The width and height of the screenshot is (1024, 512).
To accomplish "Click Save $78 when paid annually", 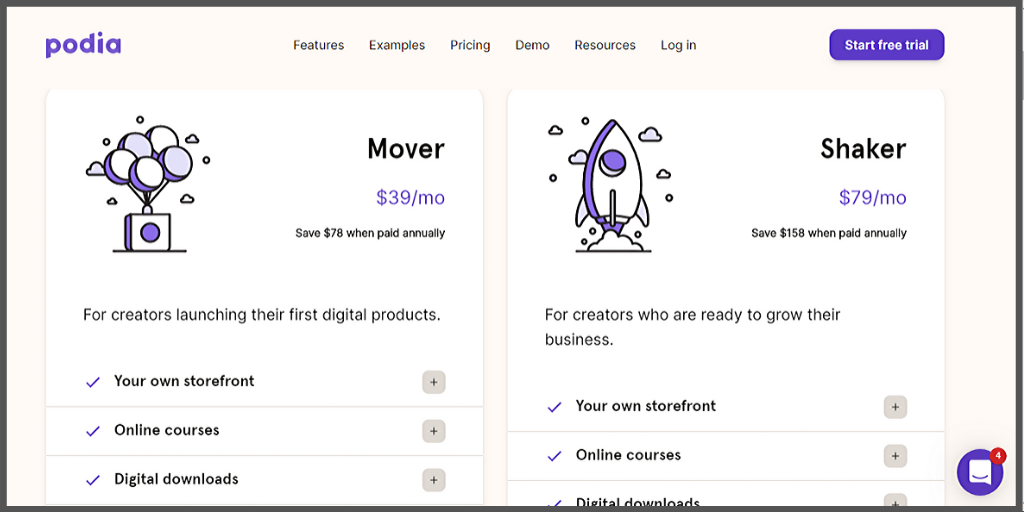I will point(370,233).
